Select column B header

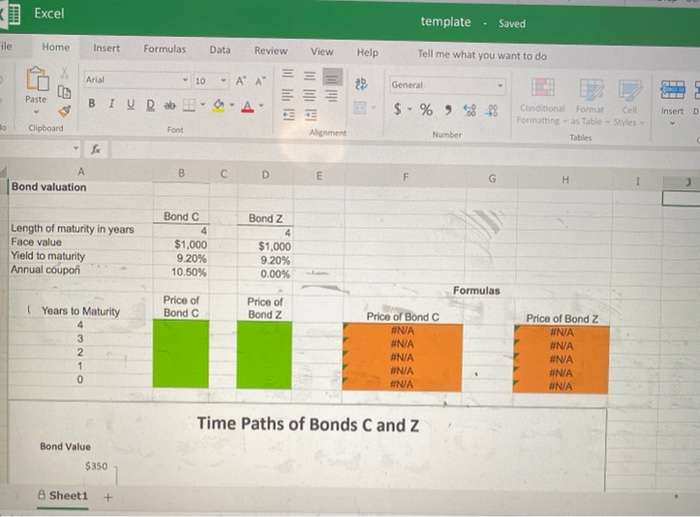[x=181, y=173]
